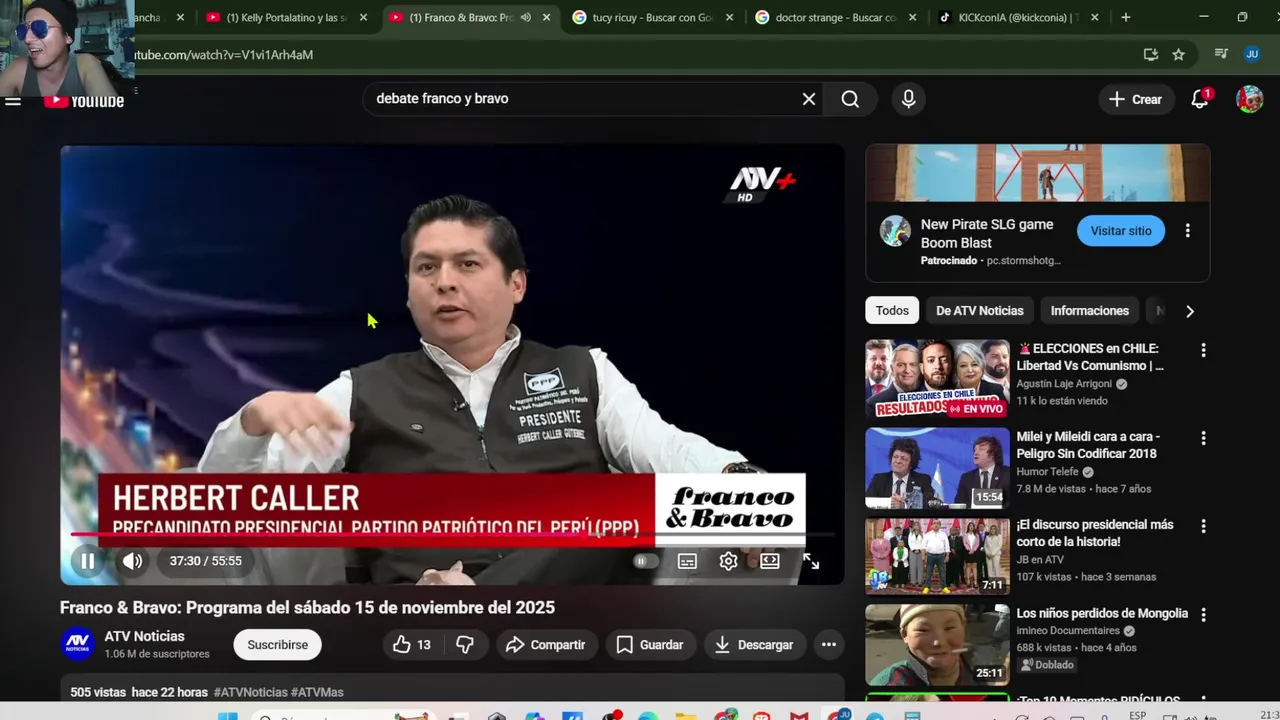
Task: Switch to the KICKconIA TikTok tab
Action: point(1017,18)
